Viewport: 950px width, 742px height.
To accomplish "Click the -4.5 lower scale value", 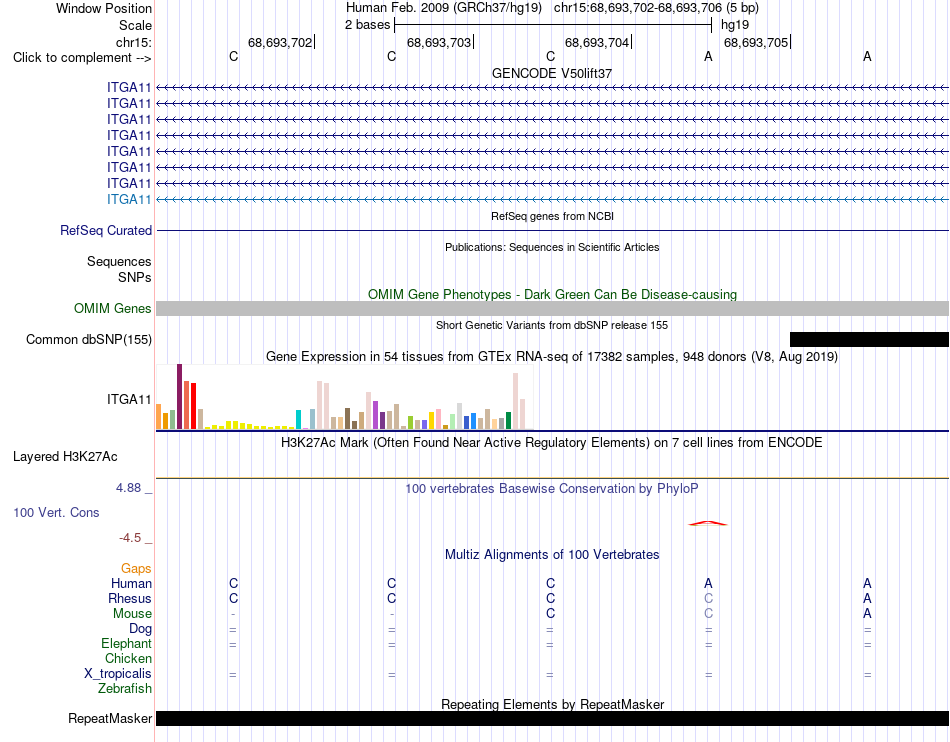I will 130,537.
